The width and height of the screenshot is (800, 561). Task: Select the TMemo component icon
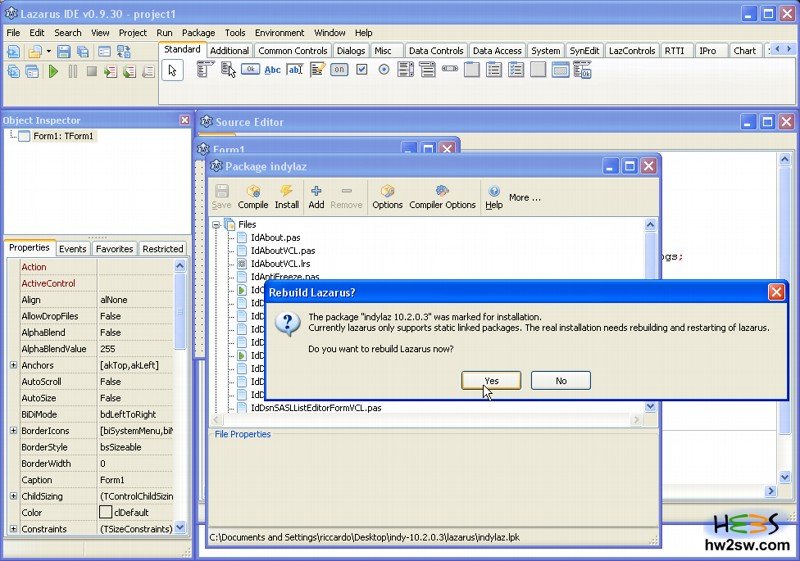317,69
